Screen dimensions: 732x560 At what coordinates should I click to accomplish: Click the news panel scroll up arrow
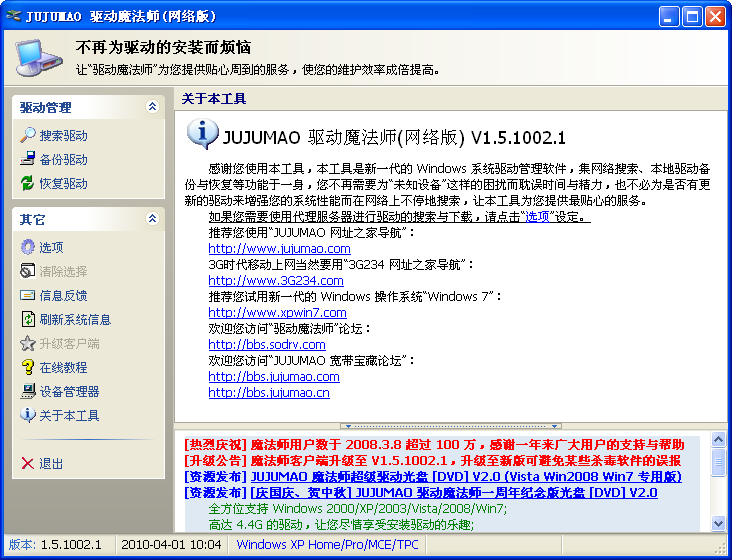pos(718,439)
